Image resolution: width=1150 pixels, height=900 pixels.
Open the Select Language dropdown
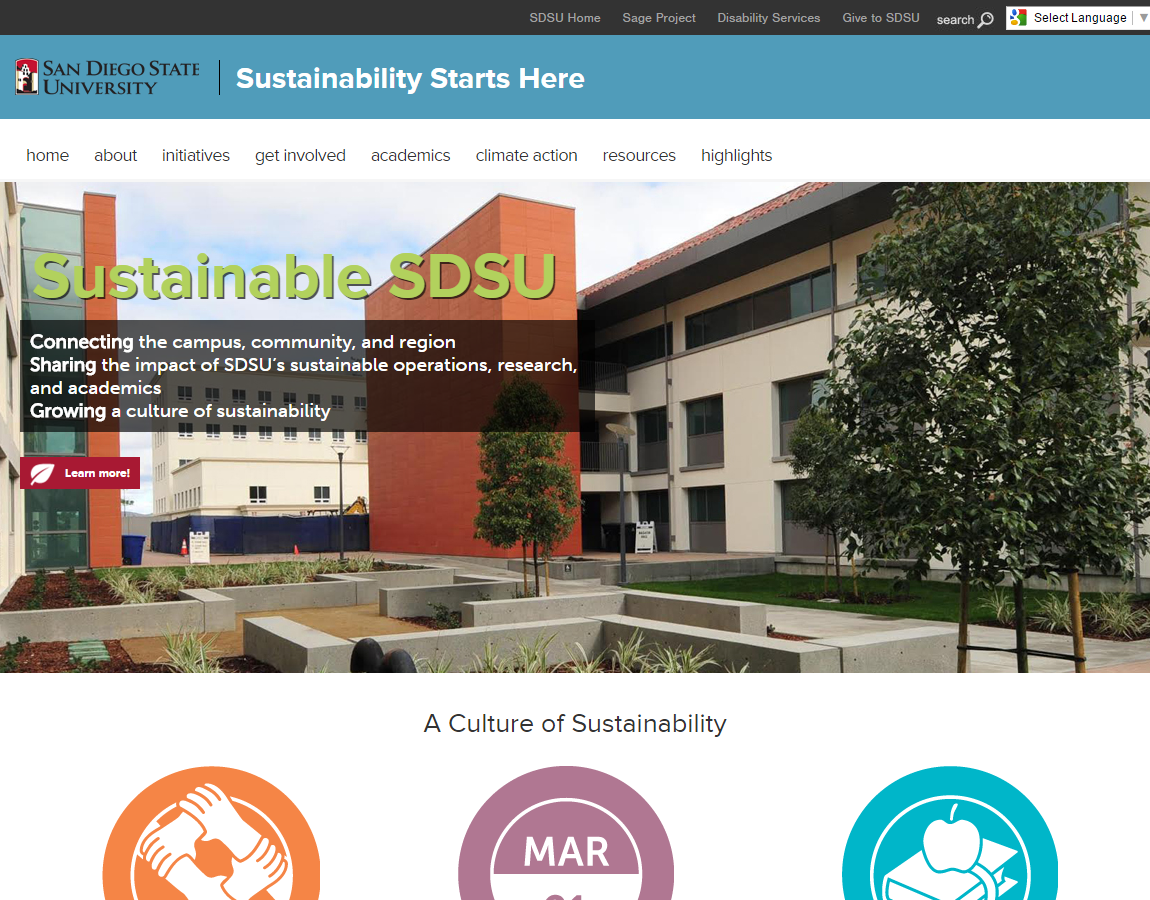[x=1077, y=18]
